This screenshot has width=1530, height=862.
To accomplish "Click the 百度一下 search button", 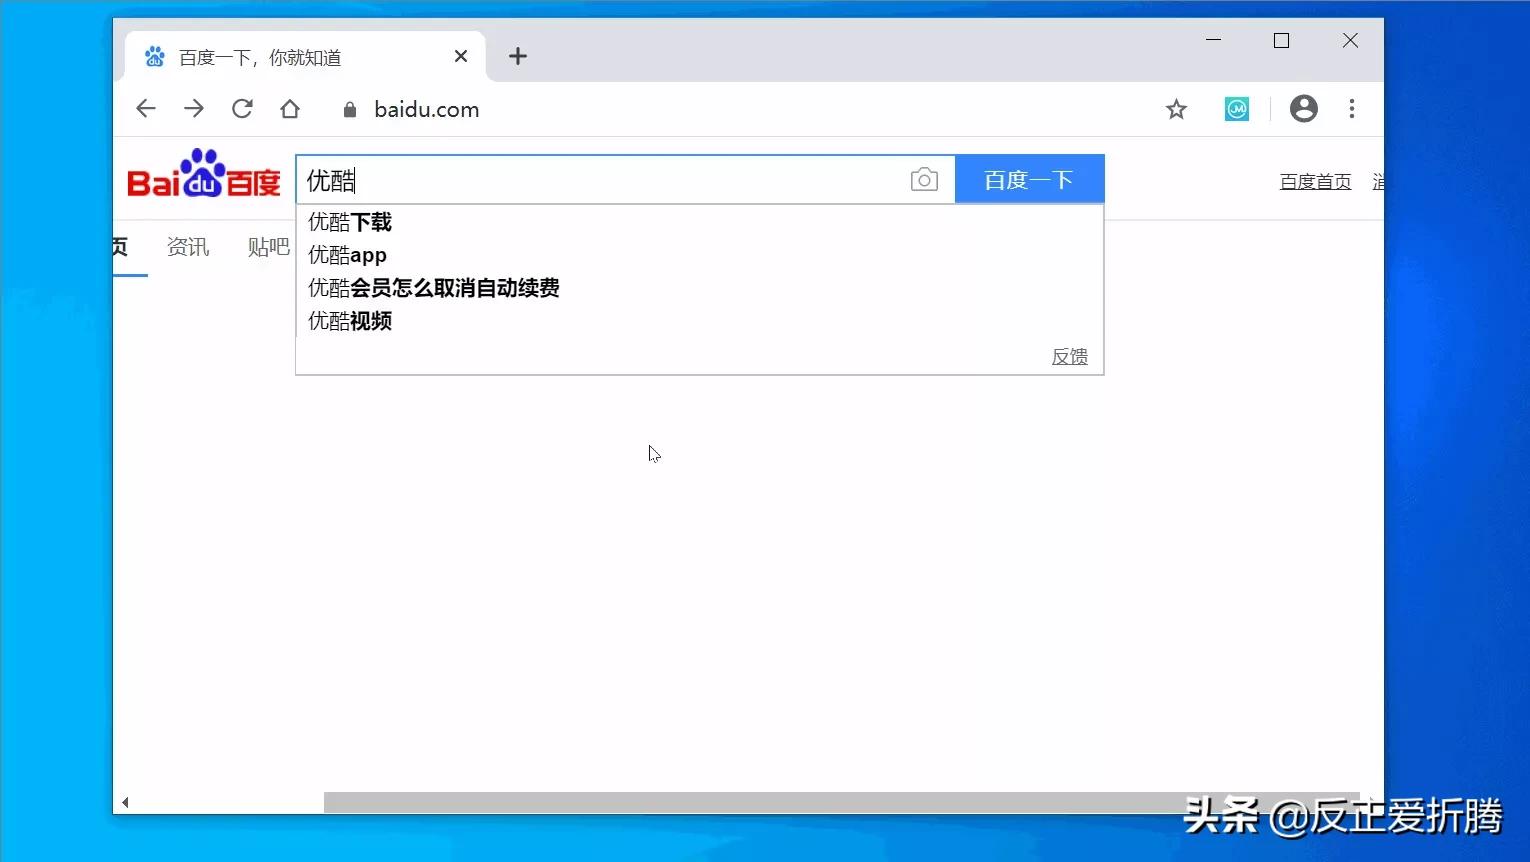I will click(1030, 179).
